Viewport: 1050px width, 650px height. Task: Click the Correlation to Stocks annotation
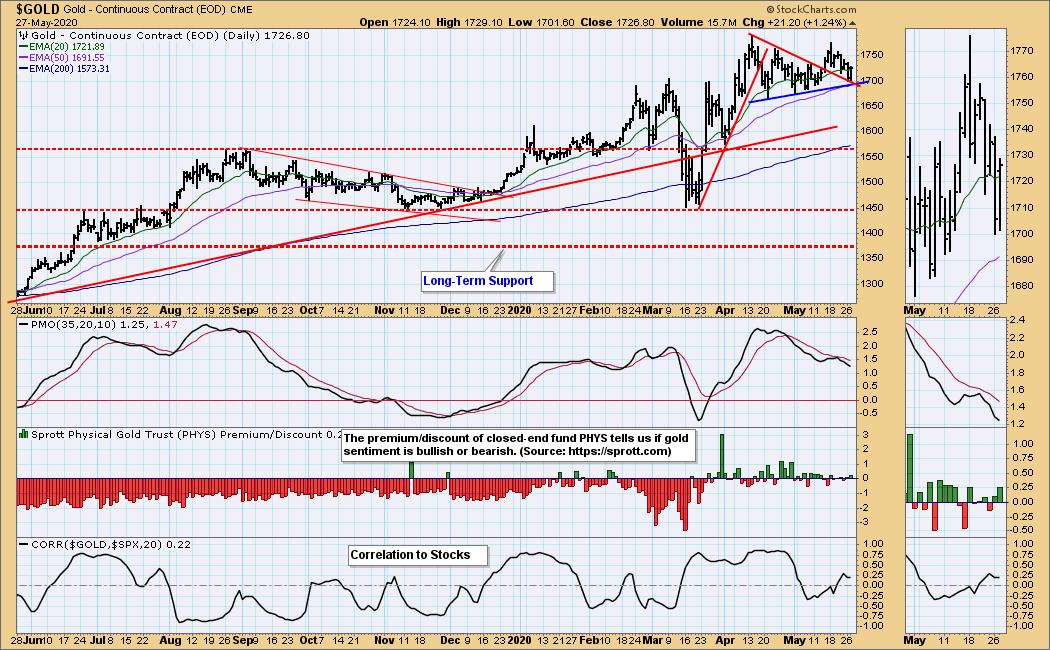pyautogui.click(x=417, y=555)
